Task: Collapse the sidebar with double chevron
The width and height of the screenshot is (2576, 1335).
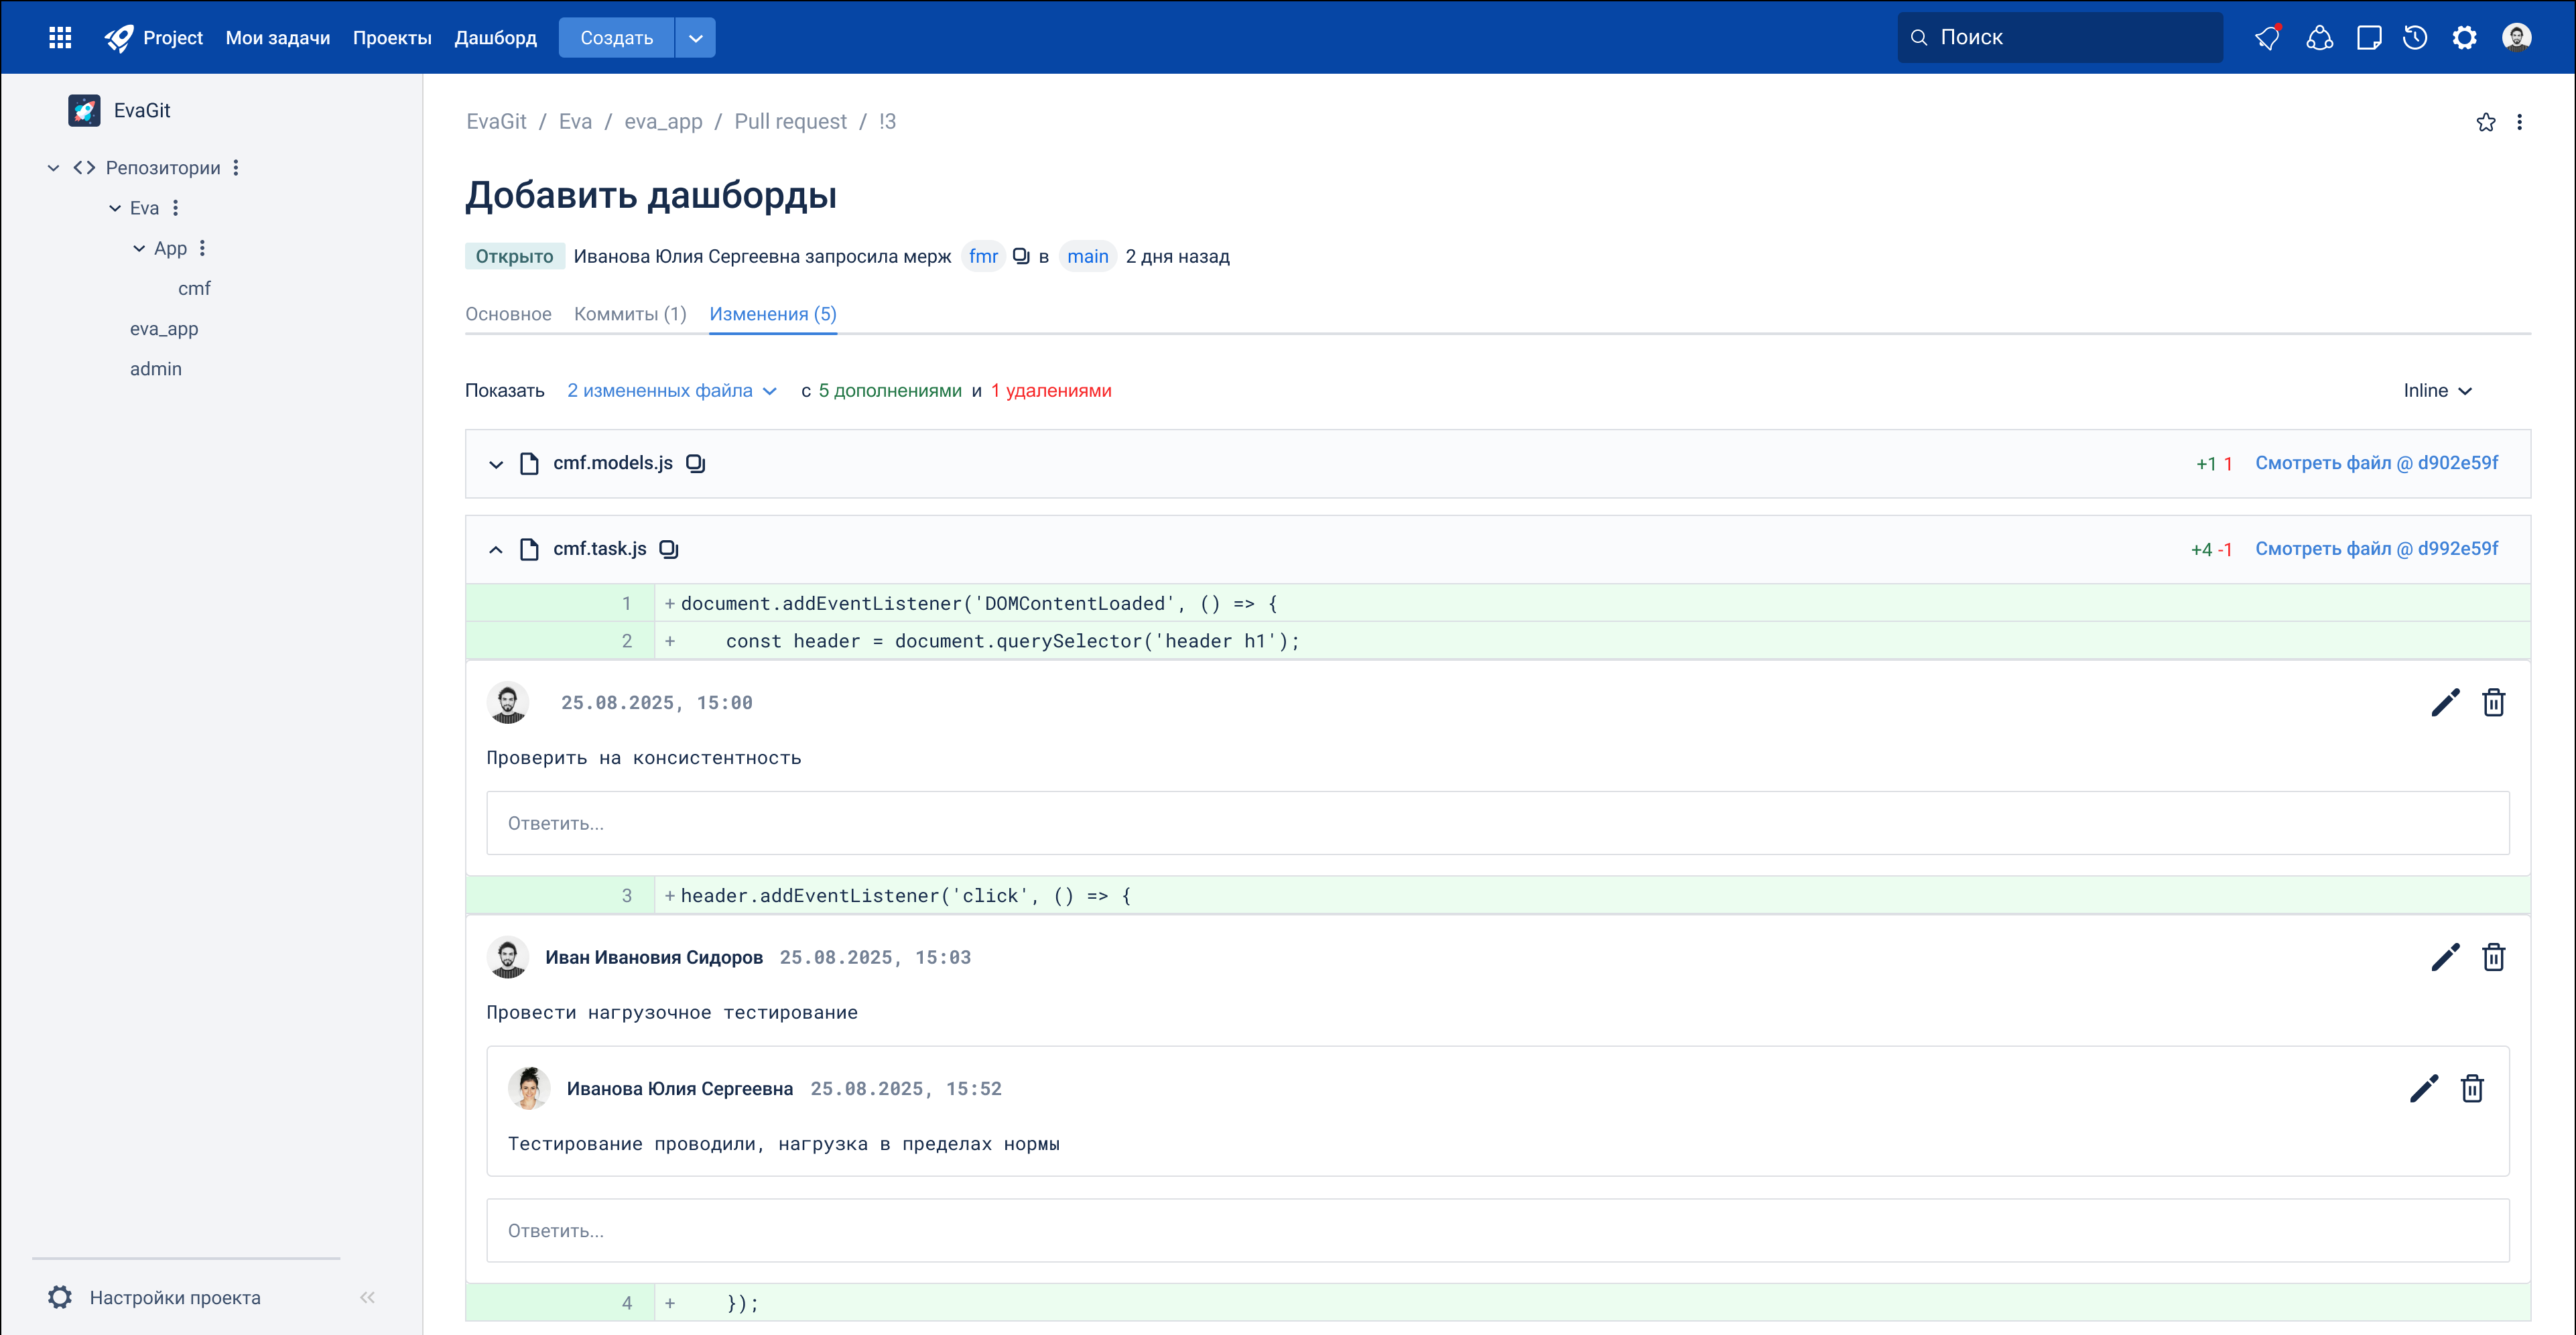Action: pyautogui.click(x=367, y=1297)
